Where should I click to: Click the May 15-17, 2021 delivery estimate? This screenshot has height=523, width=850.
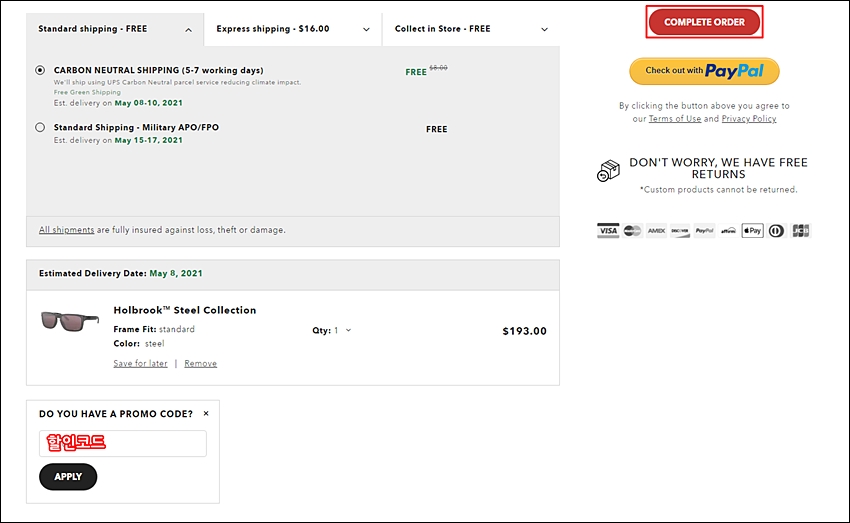[149, 140]
